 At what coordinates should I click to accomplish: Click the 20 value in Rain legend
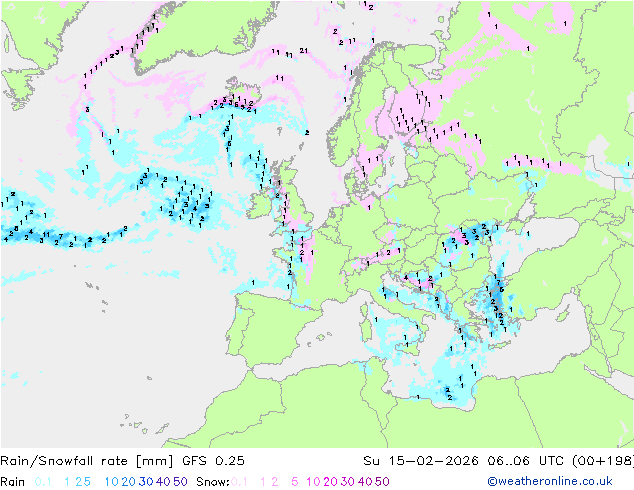coord(129,482)
